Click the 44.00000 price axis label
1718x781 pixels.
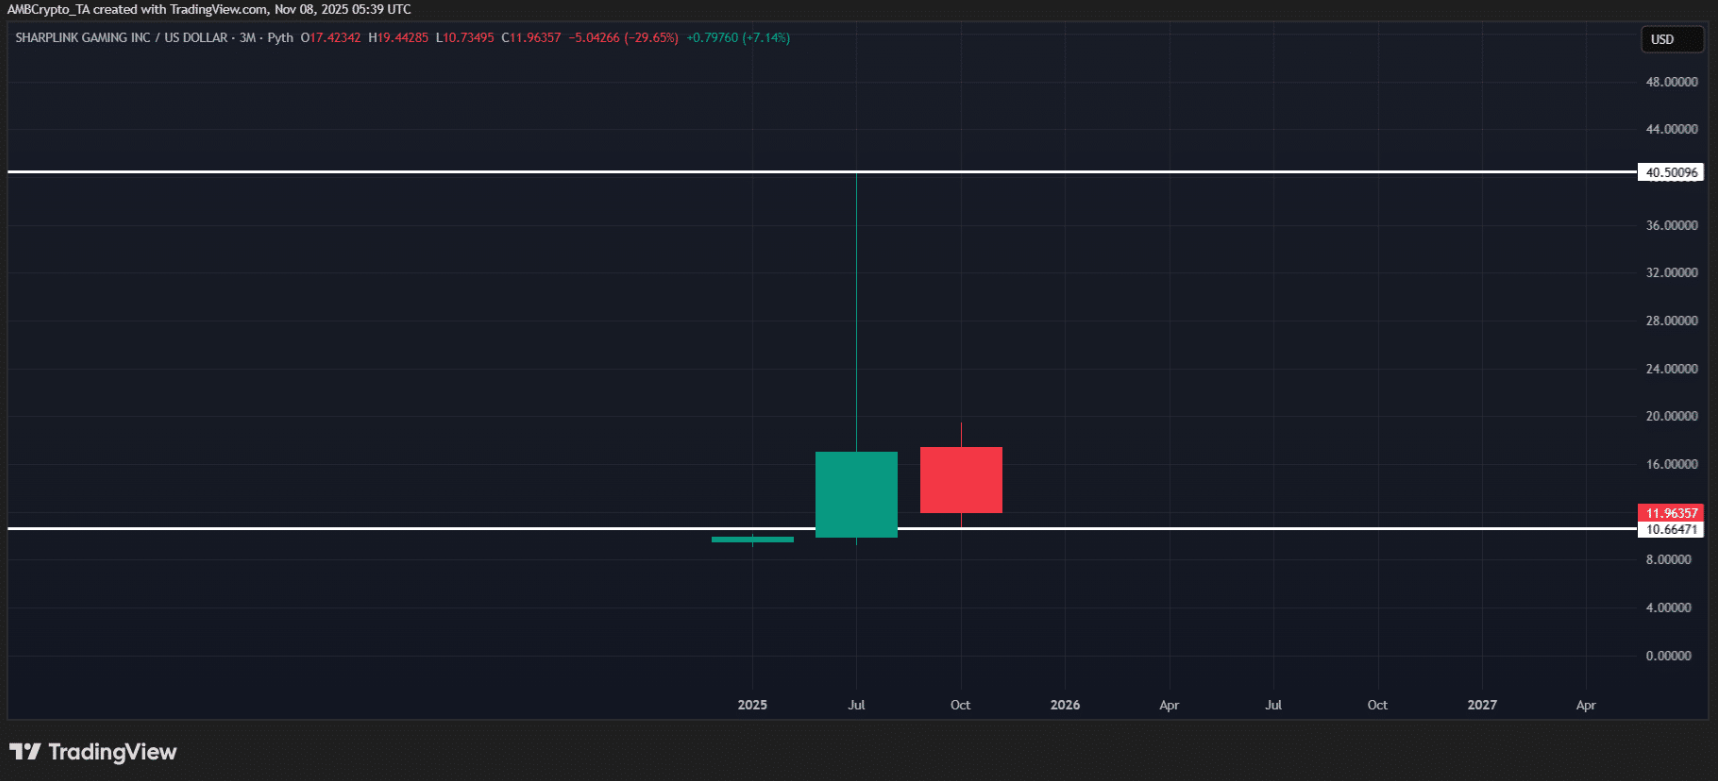[1671, 129]
